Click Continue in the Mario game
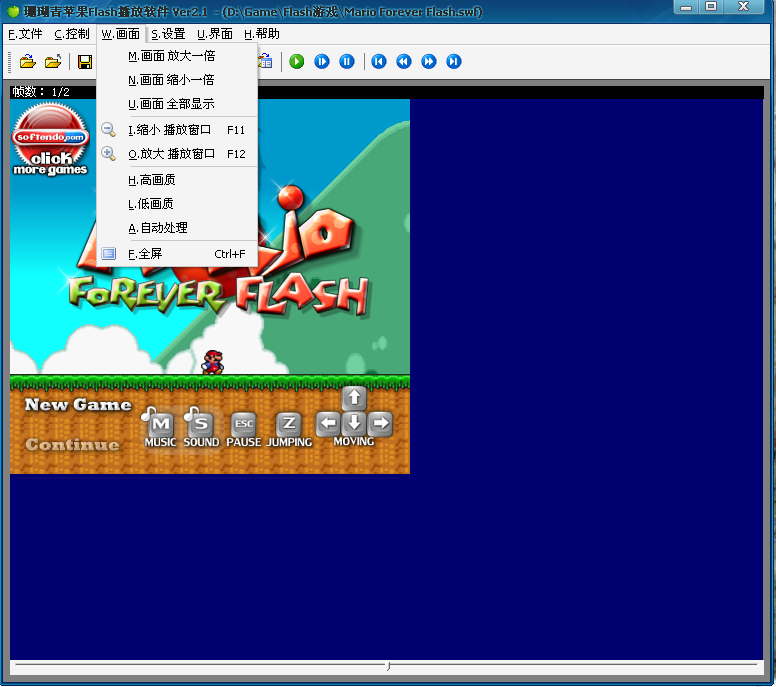The width and height of the screenshot is (776, 687). coord(73,444)
